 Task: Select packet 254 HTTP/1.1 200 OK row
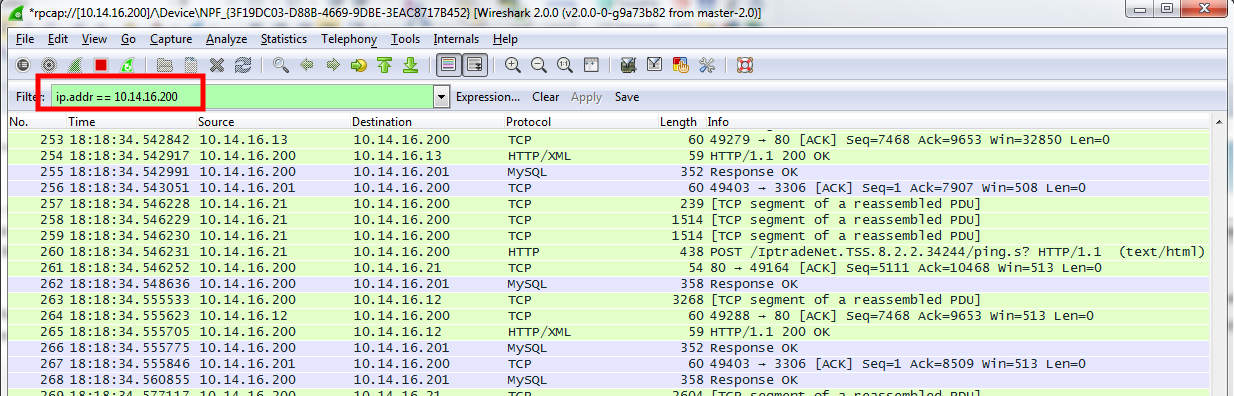pos(609,156)
